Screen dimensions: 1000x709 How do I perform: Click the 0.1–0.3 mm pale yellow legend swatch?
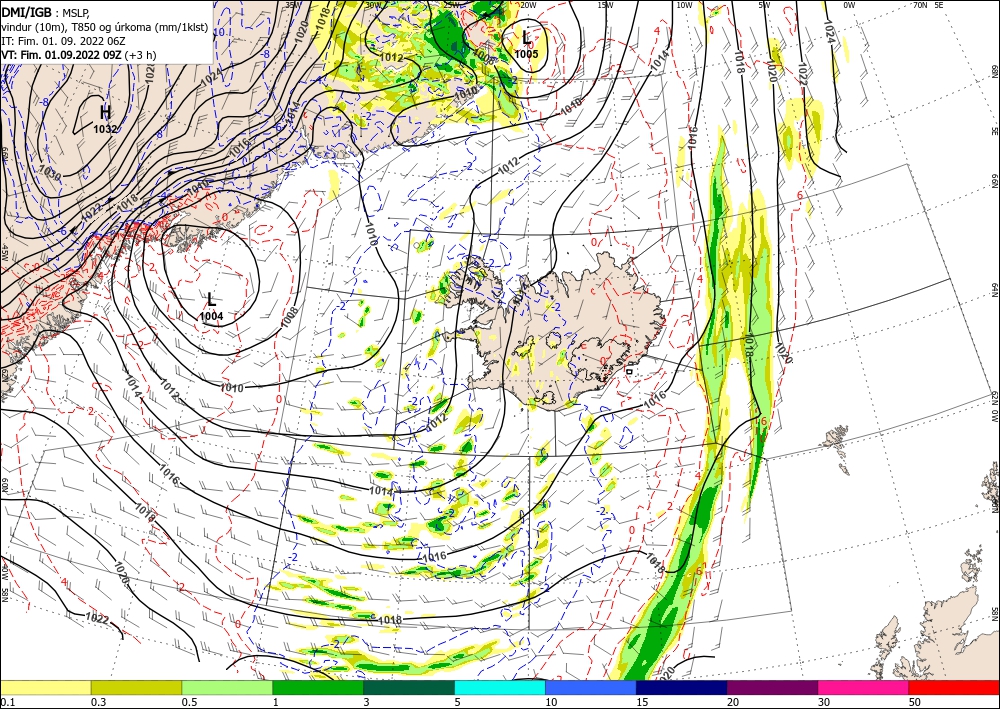coord(46,687)
